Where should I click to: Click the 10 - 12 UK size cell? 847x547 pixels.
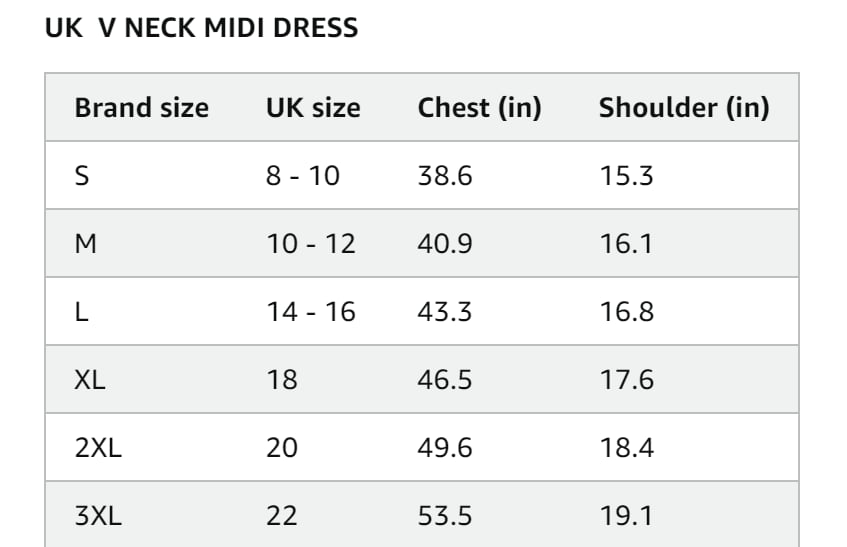coord(311,244)
